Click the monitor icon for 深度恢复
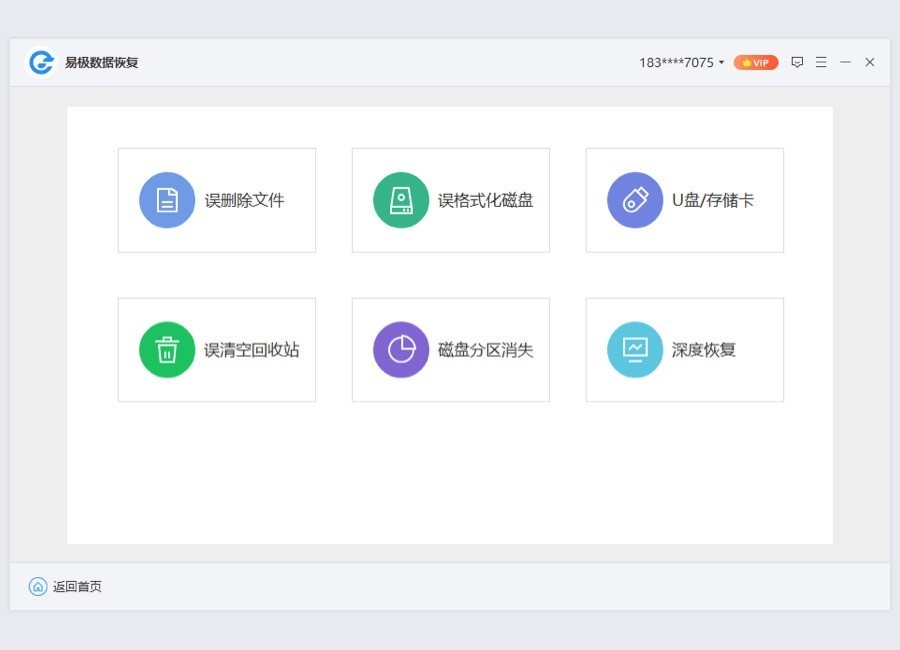Screen dimensions: 900x650 pyautogui.click(x=635, y=350)
